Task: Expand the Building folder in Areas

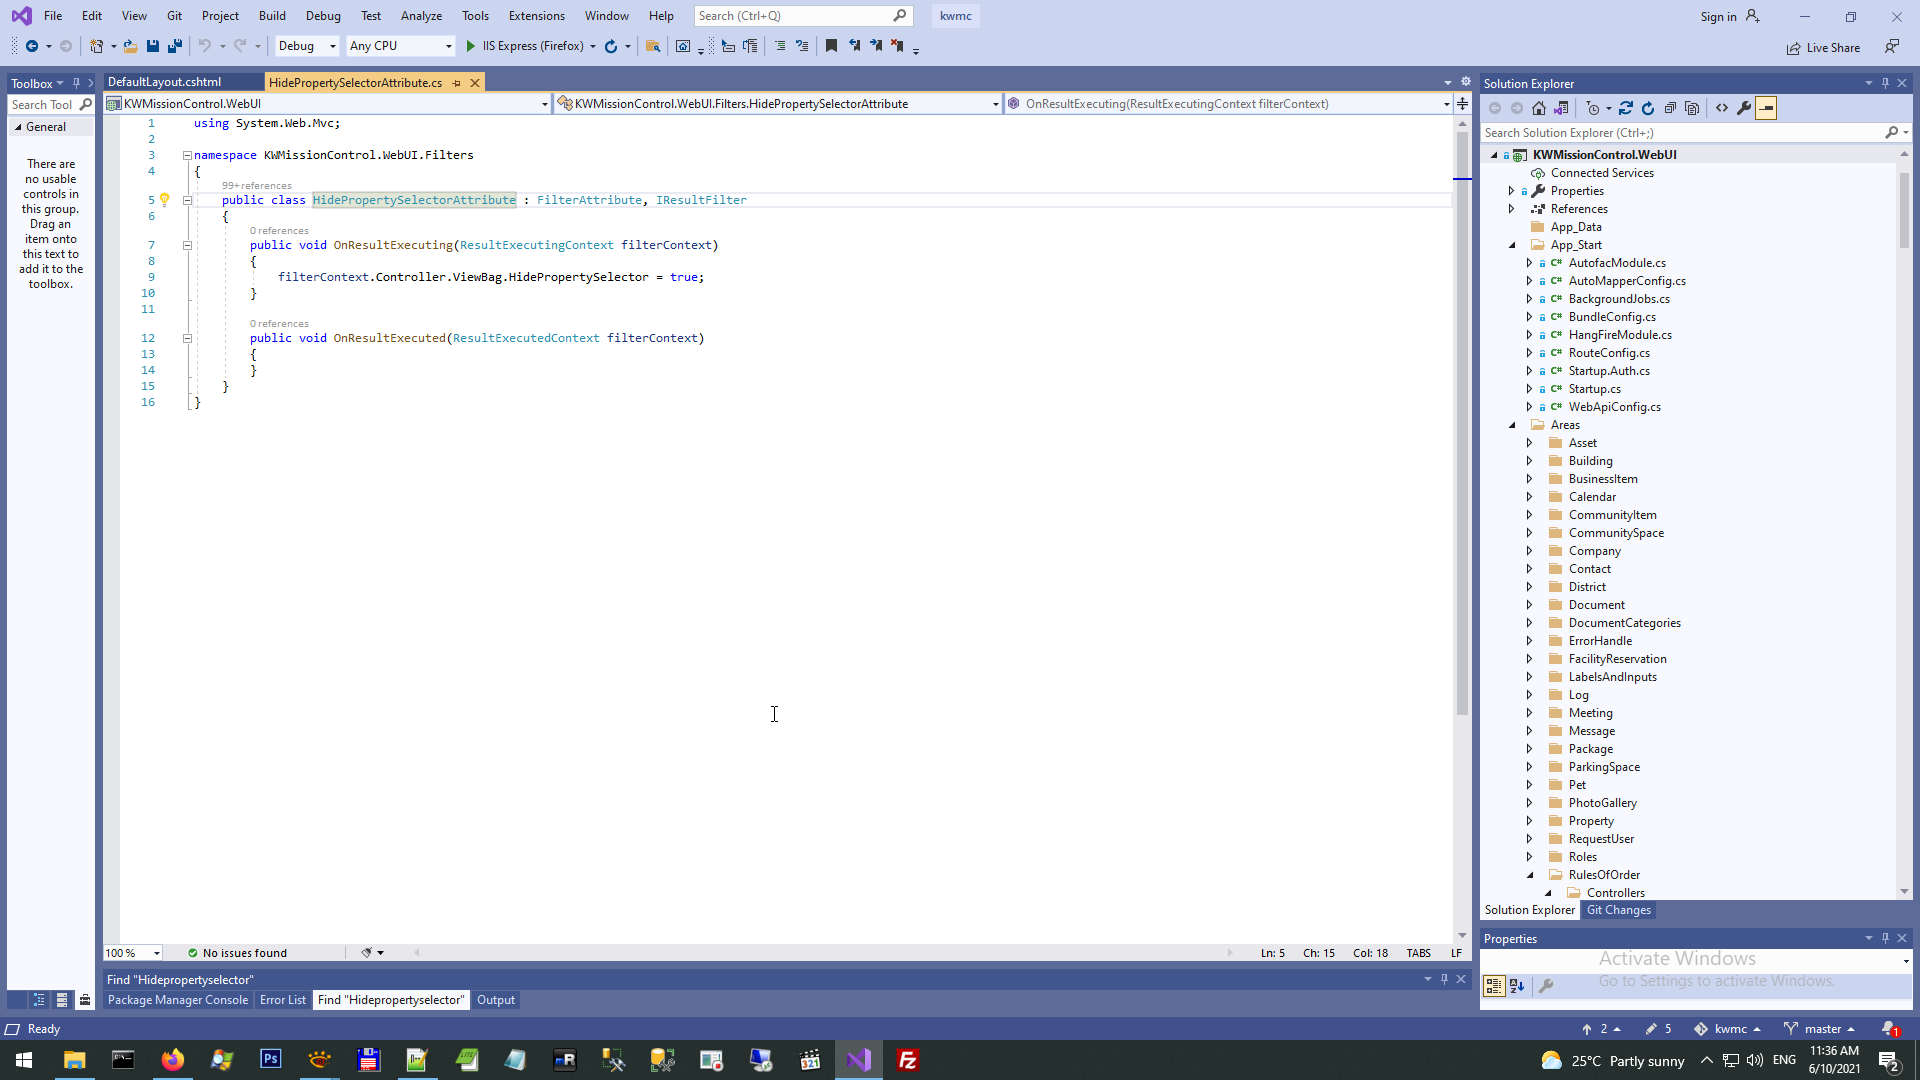Action: point(1529,461)
